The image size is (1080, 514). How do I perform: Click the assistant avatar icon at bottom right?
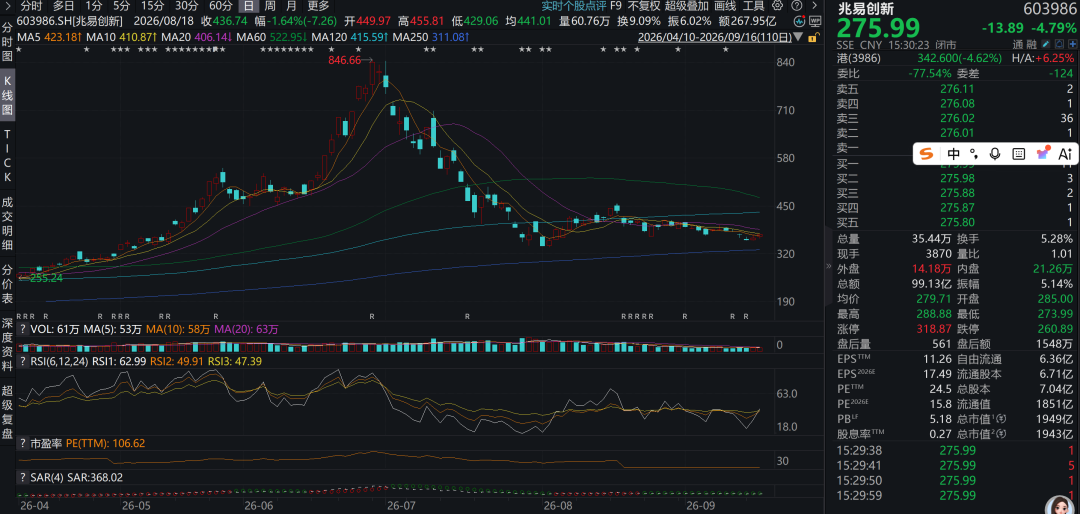[1058, 505]
